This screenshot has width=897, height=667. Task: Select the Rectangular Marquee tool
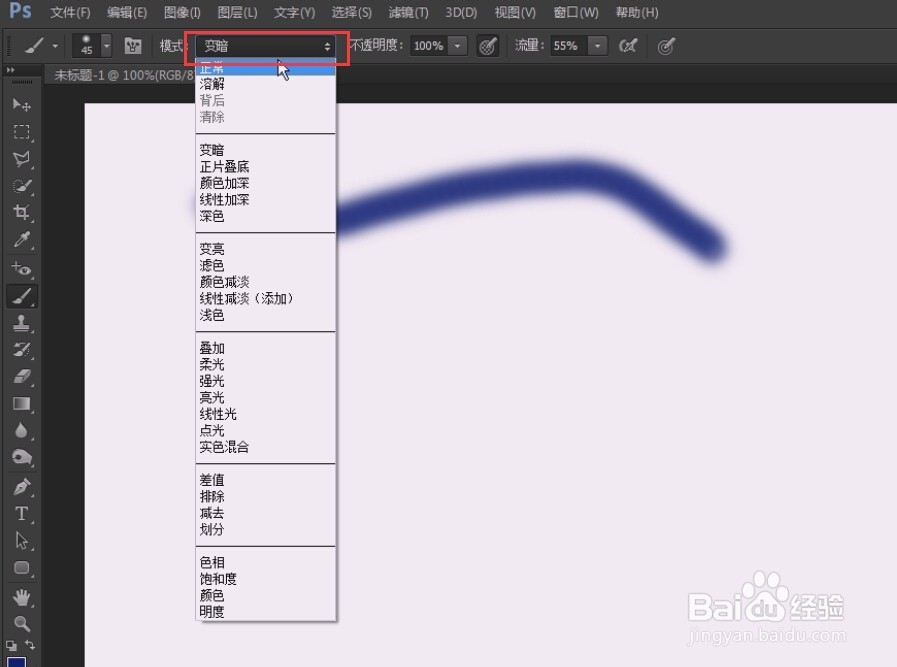[x=22, y=132]
